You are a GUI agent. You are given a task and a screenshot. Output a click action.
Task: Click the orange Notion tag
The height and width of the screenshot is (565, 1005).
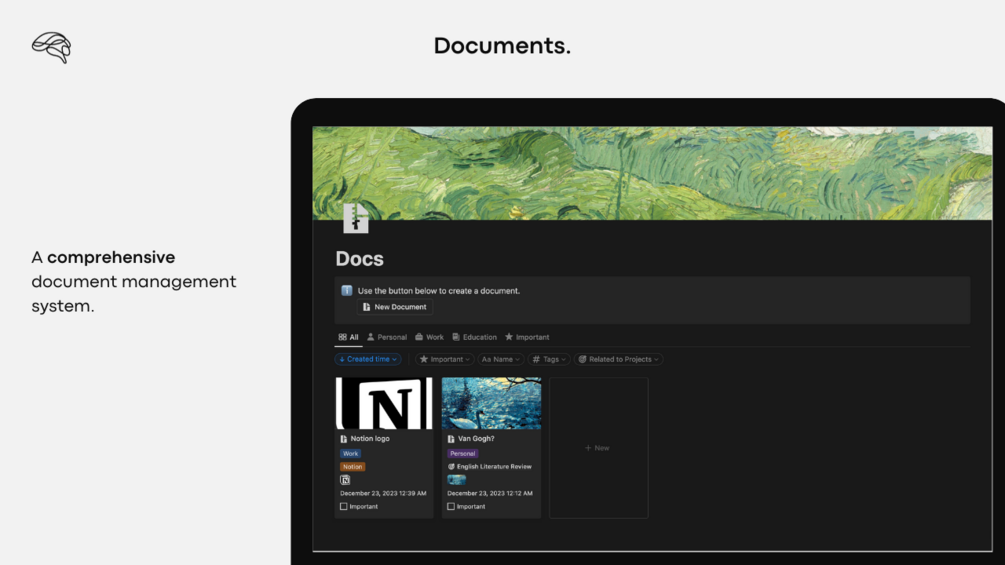pos(353,467)
